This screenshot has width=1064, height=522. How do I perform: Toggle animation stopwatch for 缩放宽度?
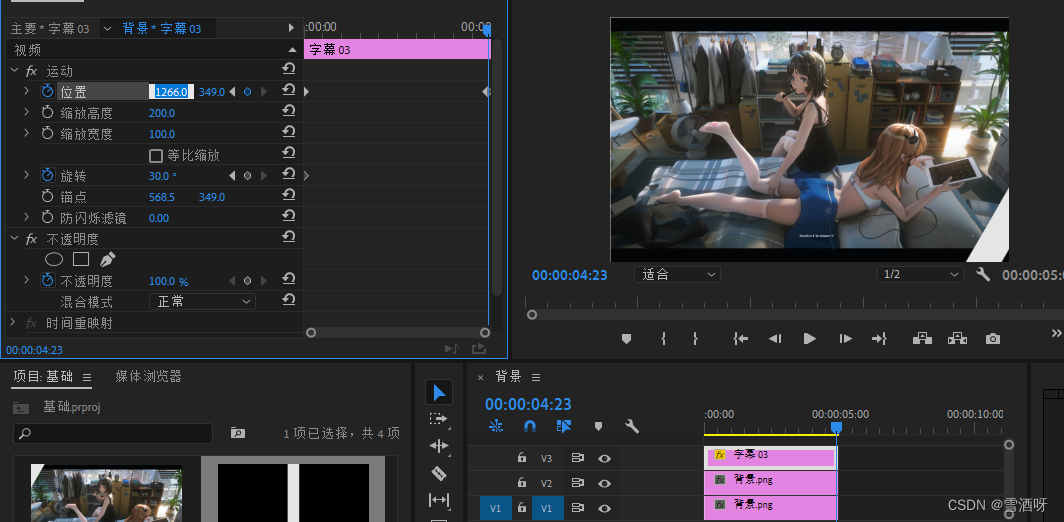coord(48,134)
